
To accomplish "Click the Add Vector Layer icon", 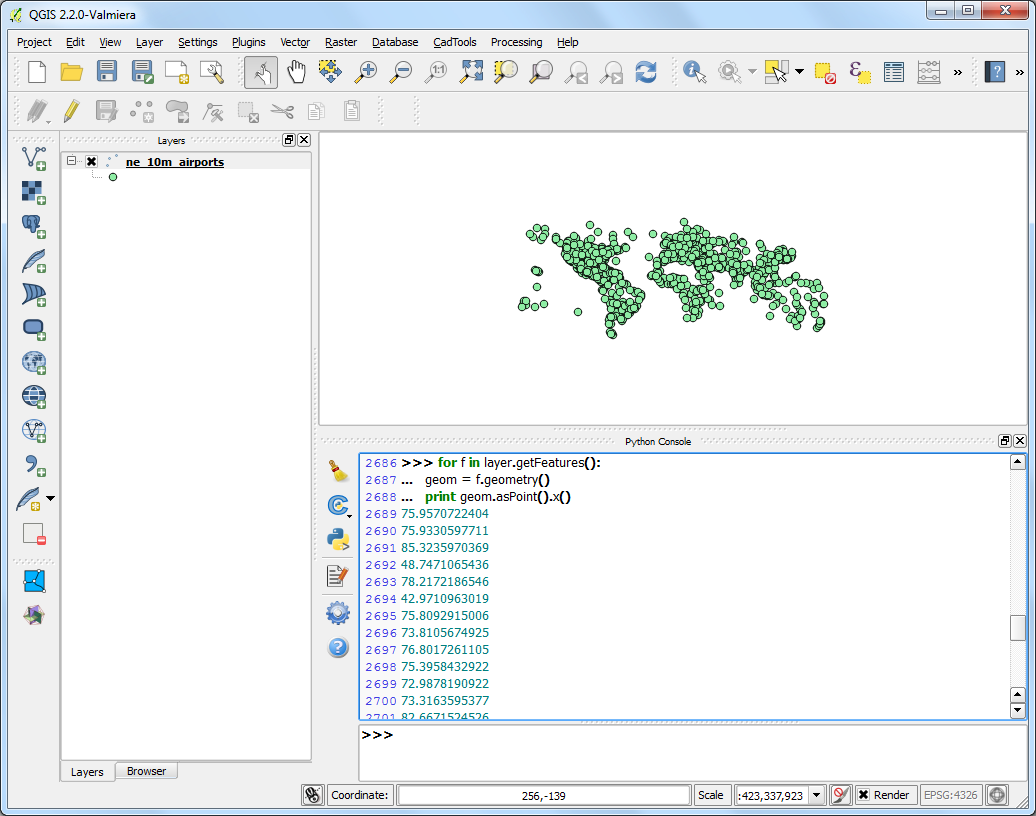I will (34, 157).
